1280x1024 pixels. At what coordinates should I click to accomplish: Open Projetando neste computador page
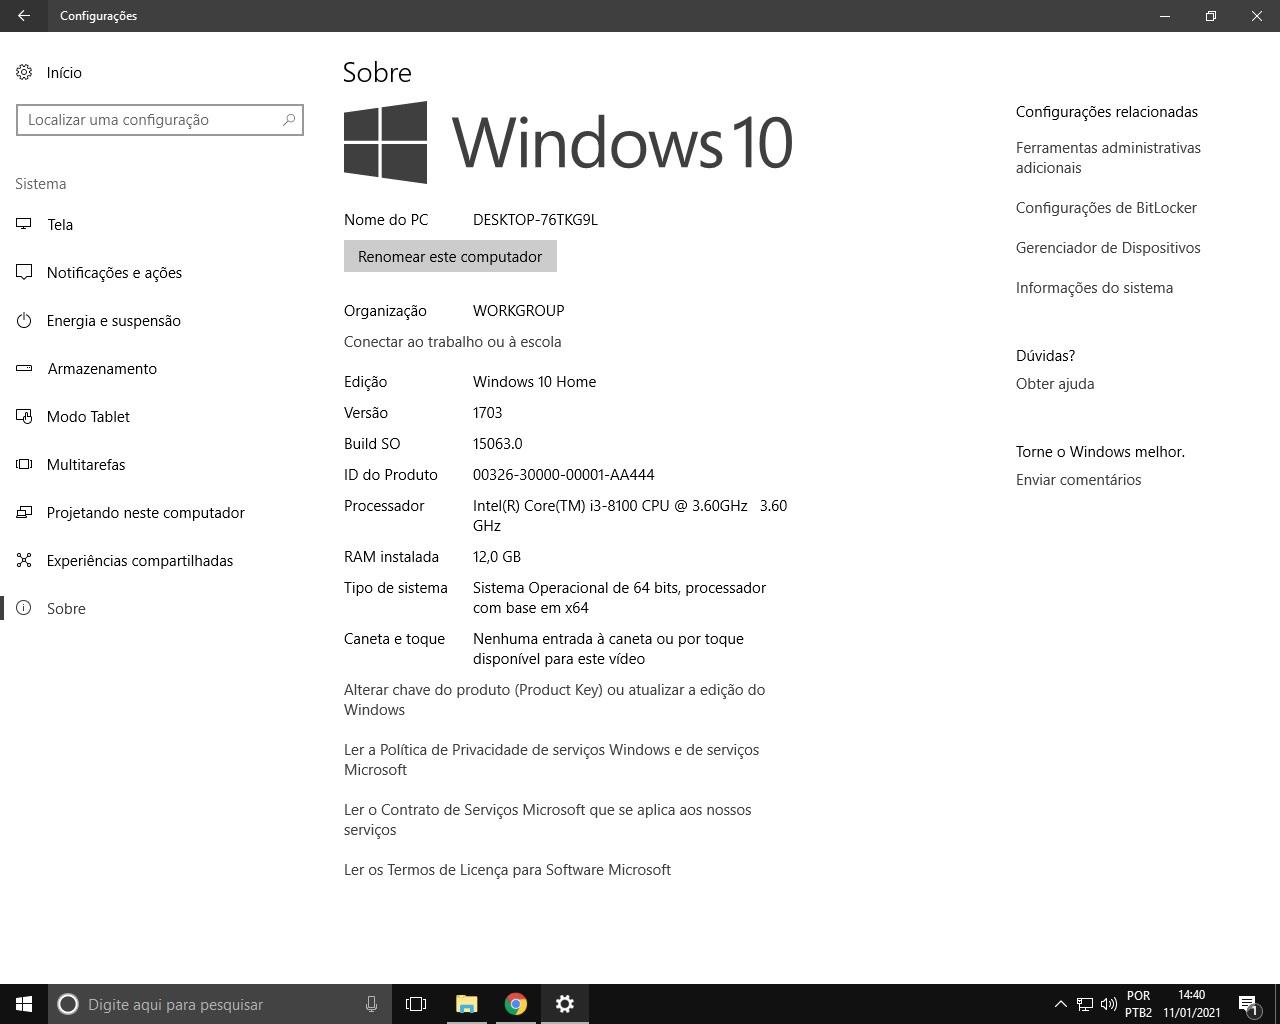[x=160, y=512]
